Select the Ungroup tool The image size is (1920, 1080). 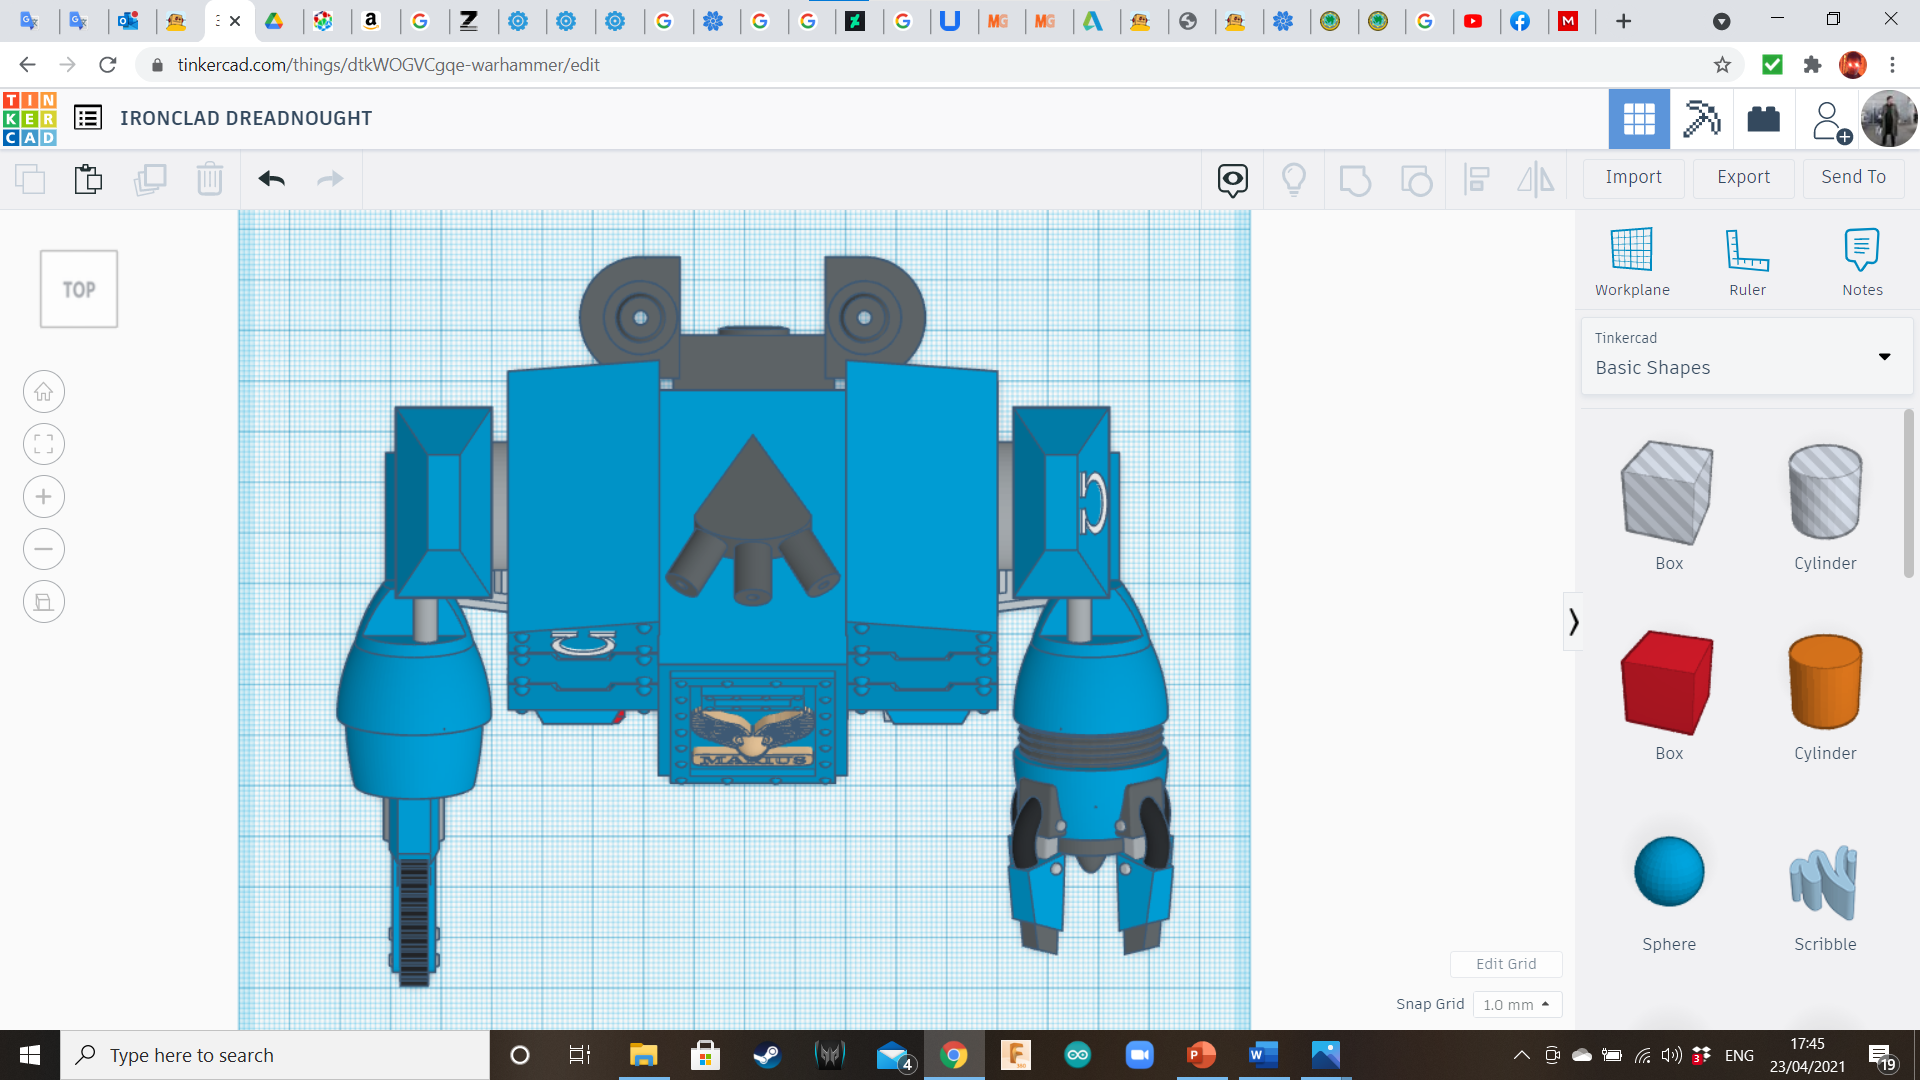click(1417, 179)
